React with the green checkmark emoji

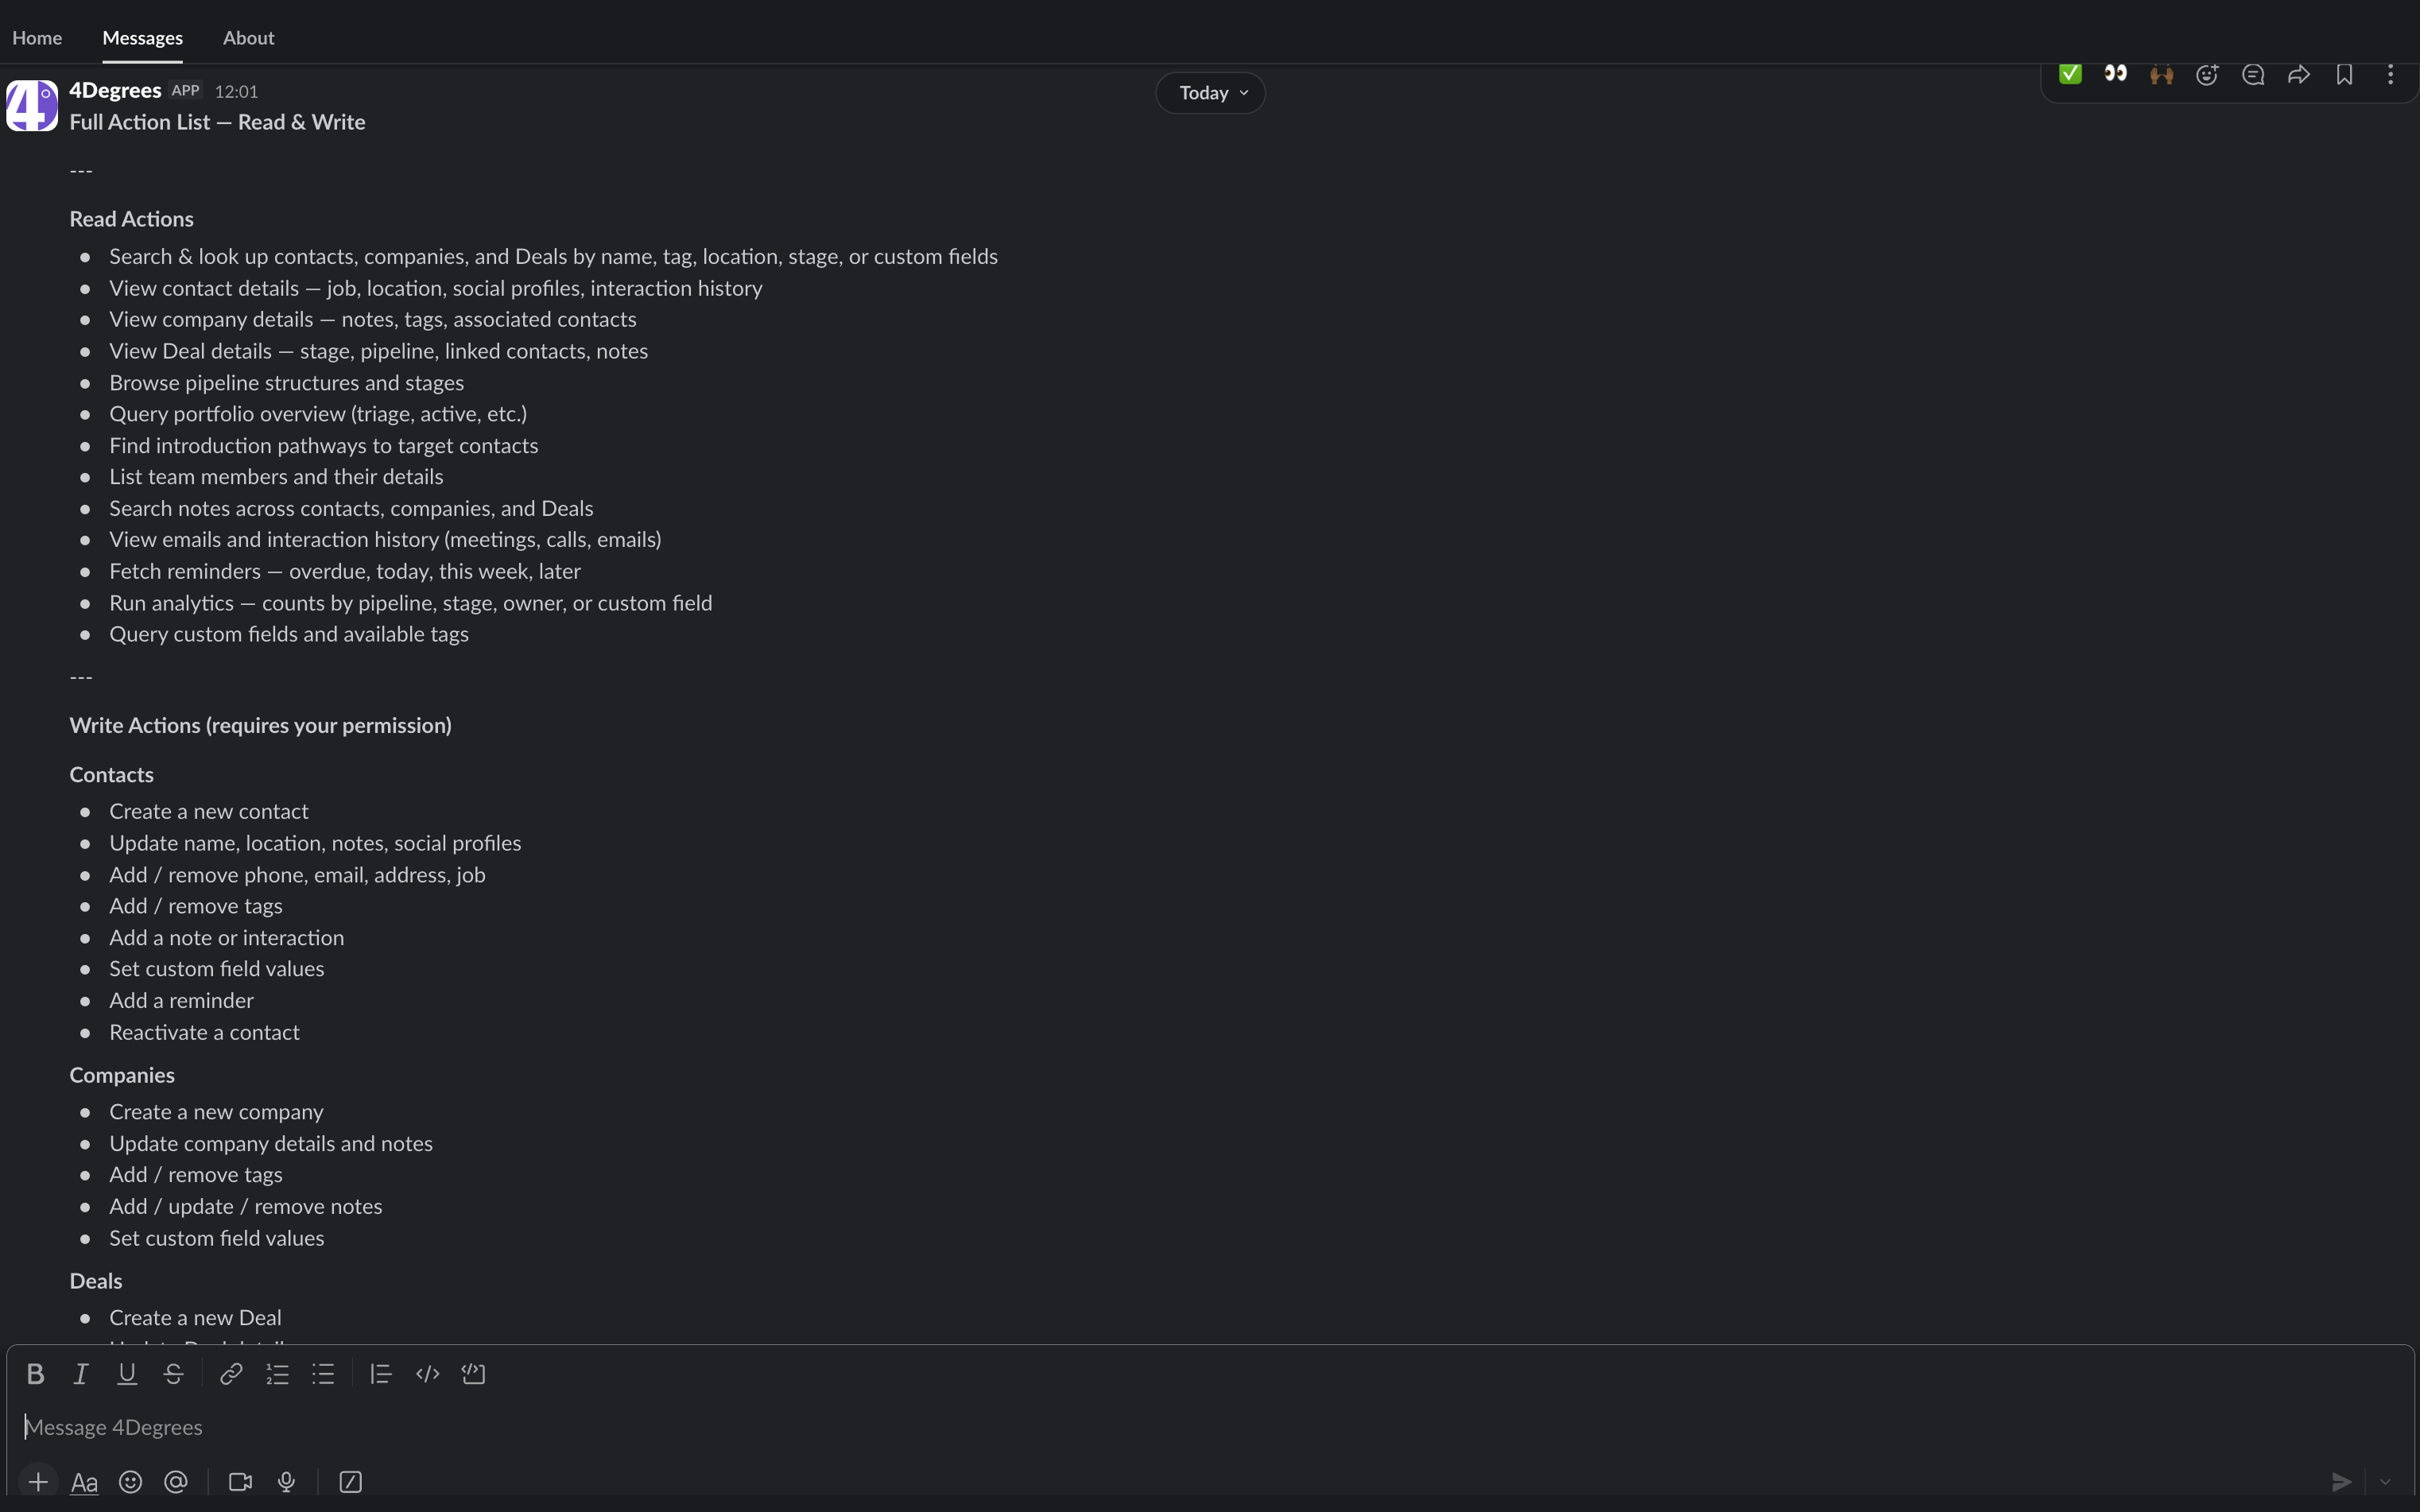point(2070,74)
